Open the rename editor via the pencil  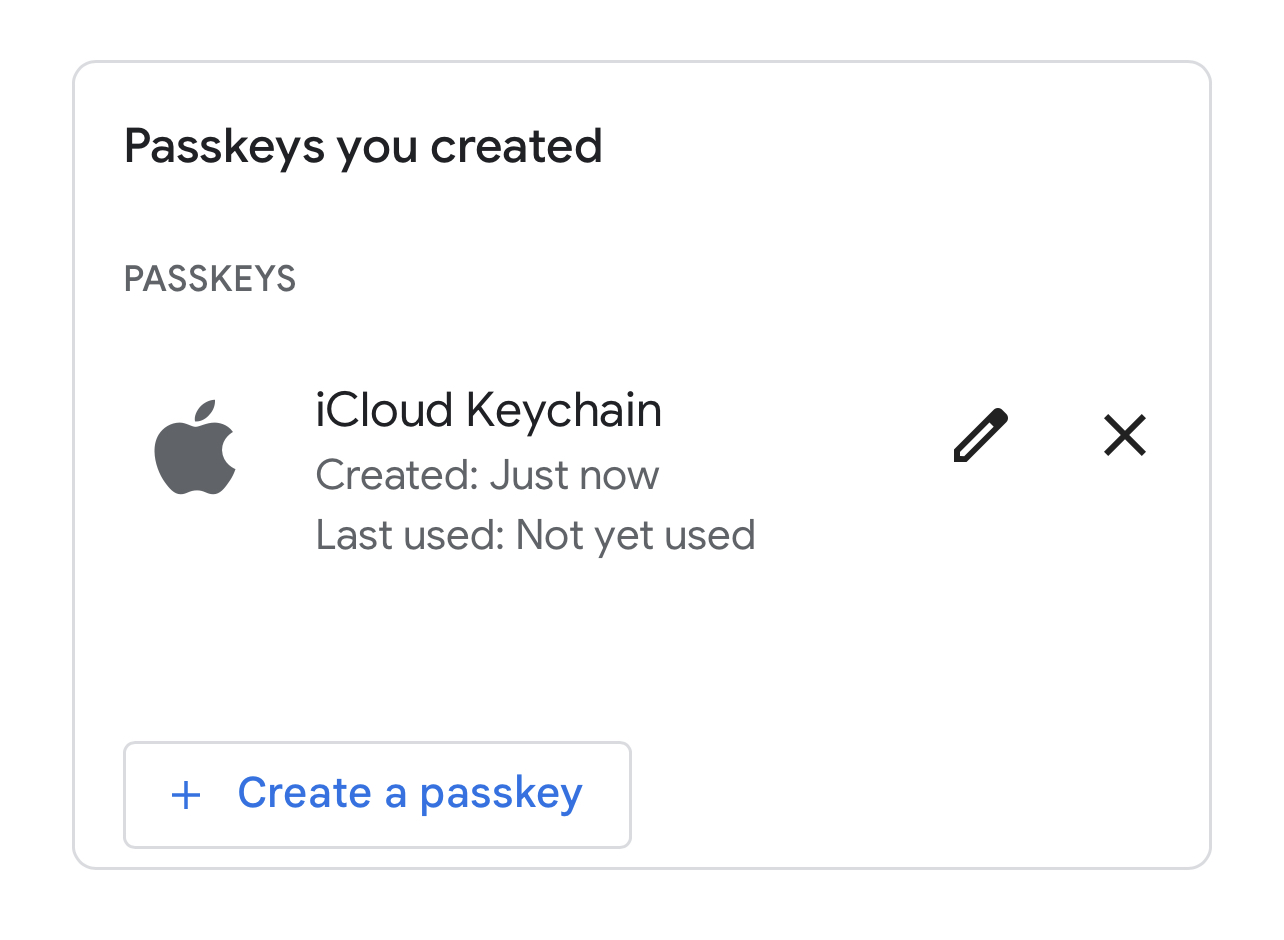(980, 436)
